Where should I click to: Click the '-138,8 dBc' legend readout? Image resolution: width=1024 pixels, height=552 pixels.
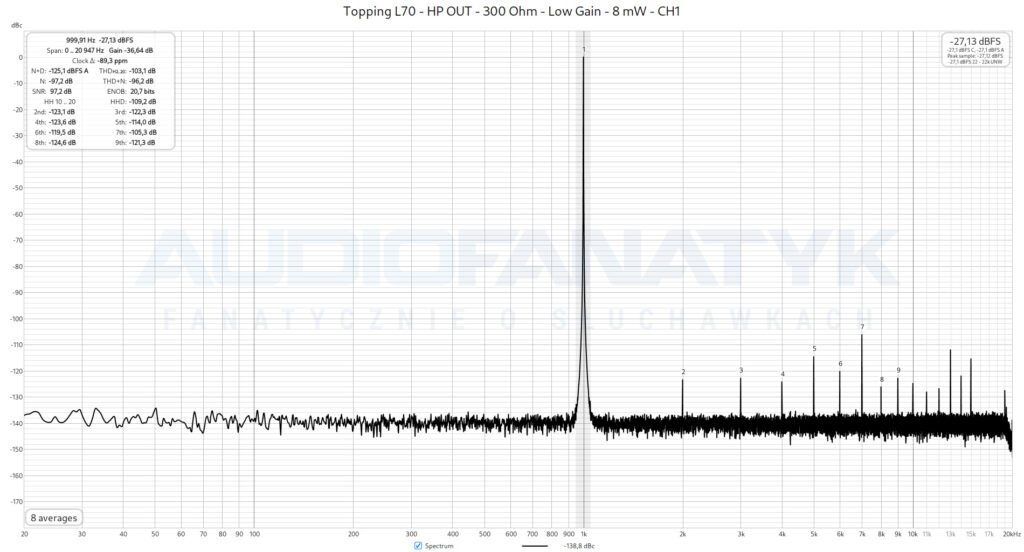pyautogui.click(x=579, y=545)
